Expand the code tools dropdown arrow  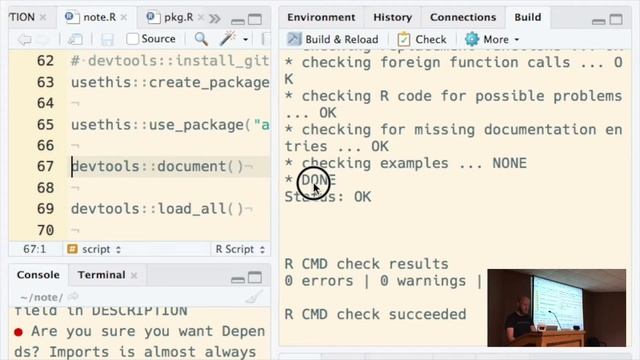click(245, 40)
